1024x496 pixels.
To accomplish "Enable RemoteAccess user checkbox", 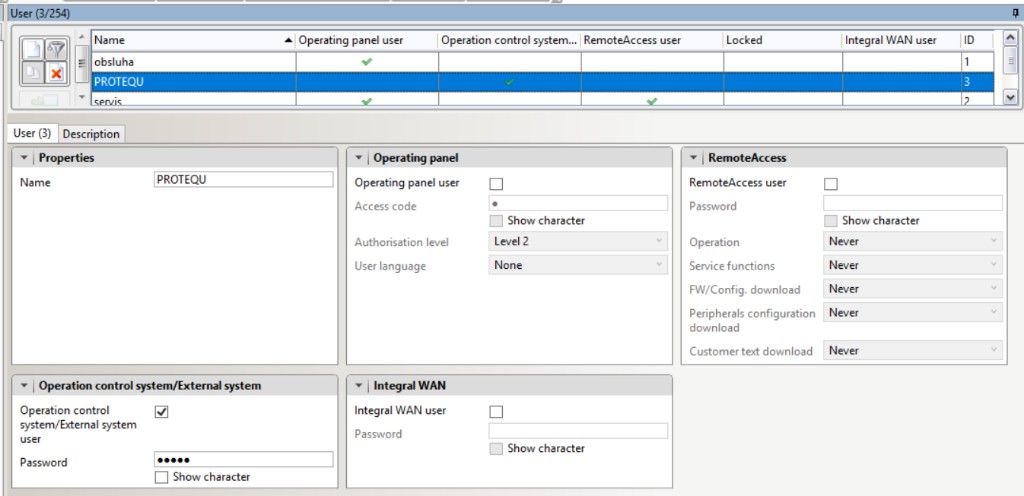I will tap(831, 184).
